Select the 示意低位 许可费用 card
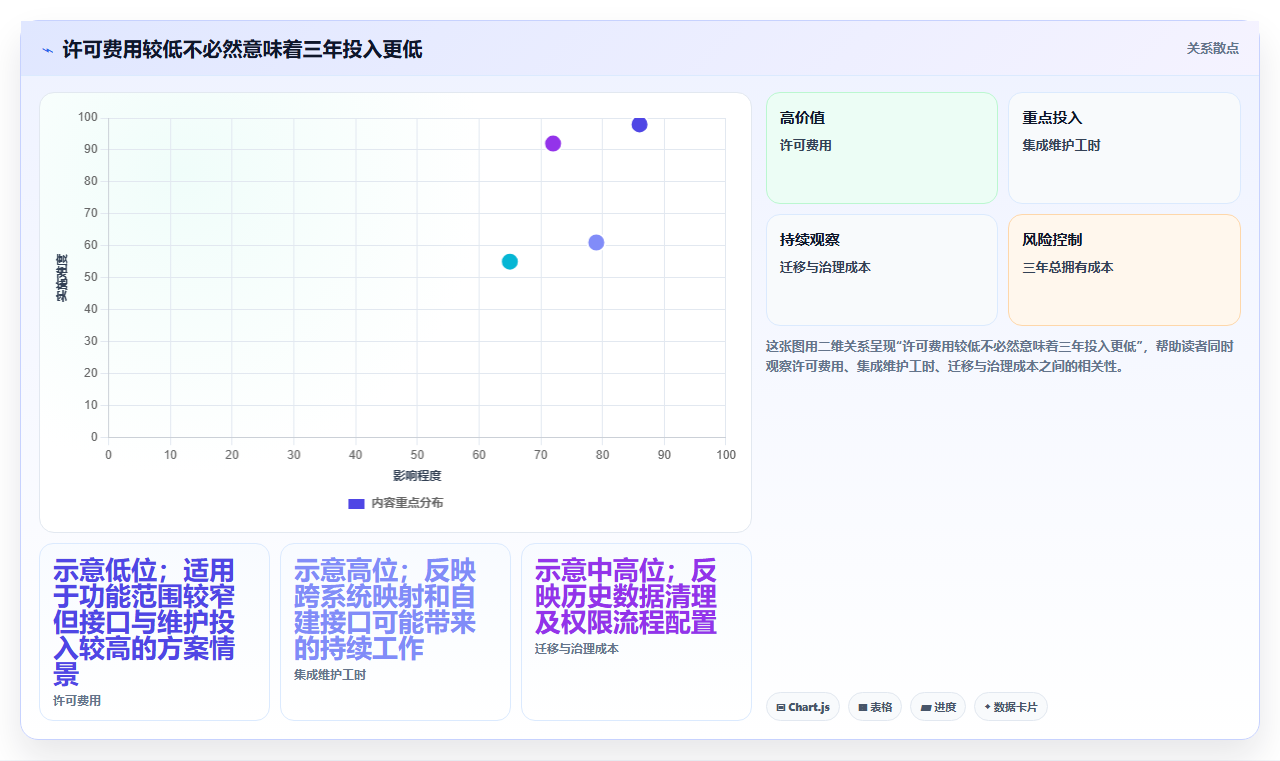Viewport: 1280px width, 761px height. tap(154, 632)
